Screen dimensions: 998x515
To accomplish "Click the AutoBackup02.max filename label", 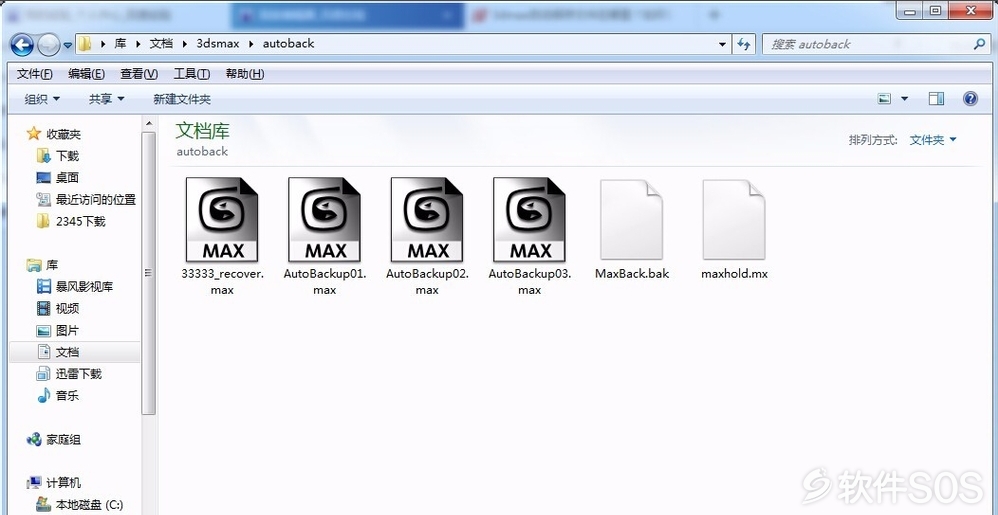I will [x=427, y=281].
